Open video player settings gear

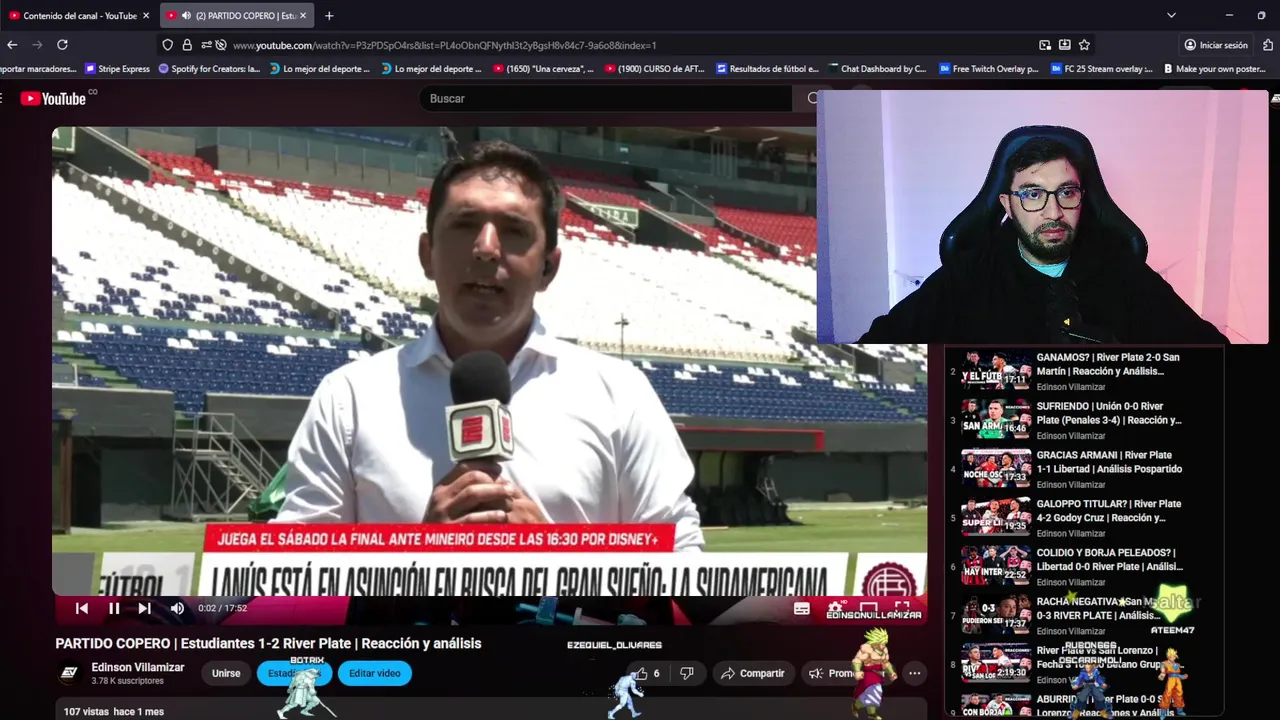835,607
